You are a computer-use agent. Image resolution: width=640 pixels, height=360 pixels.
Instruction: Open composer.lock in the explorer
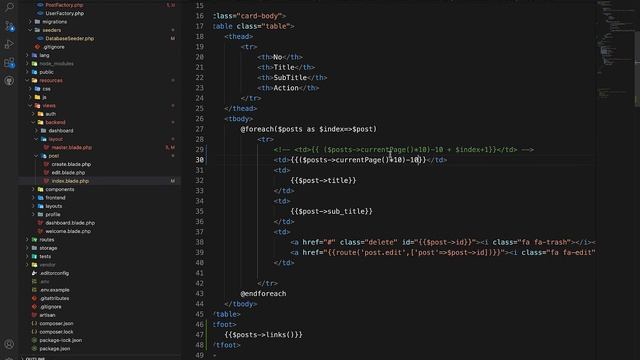pyautogui.click(x=56, y=332)
